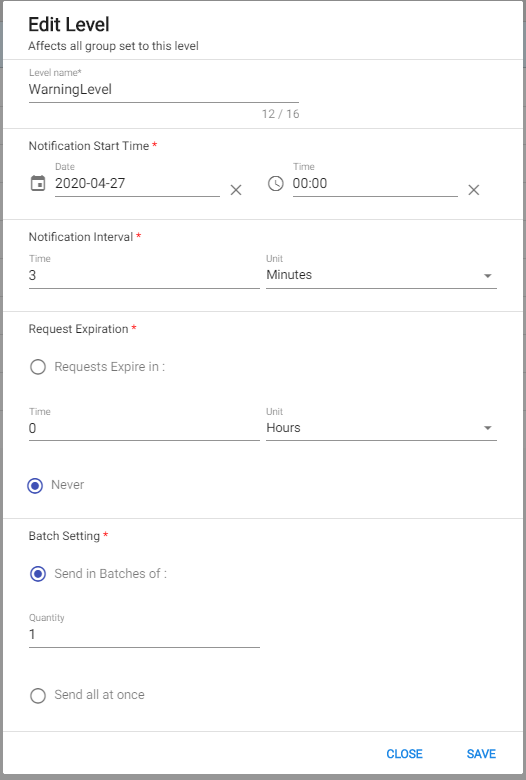Click the Time field 00:00
The width and height of the screenshot is (526, 780).
tap(375, 184)
